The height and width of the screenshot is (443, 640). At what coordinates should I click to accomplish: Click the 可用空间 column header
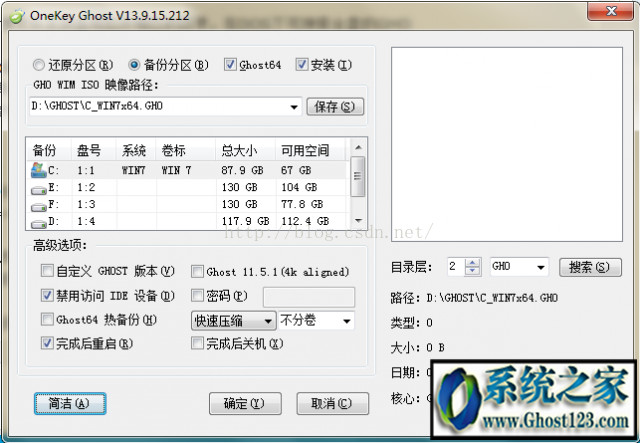(x=311, y=150)
